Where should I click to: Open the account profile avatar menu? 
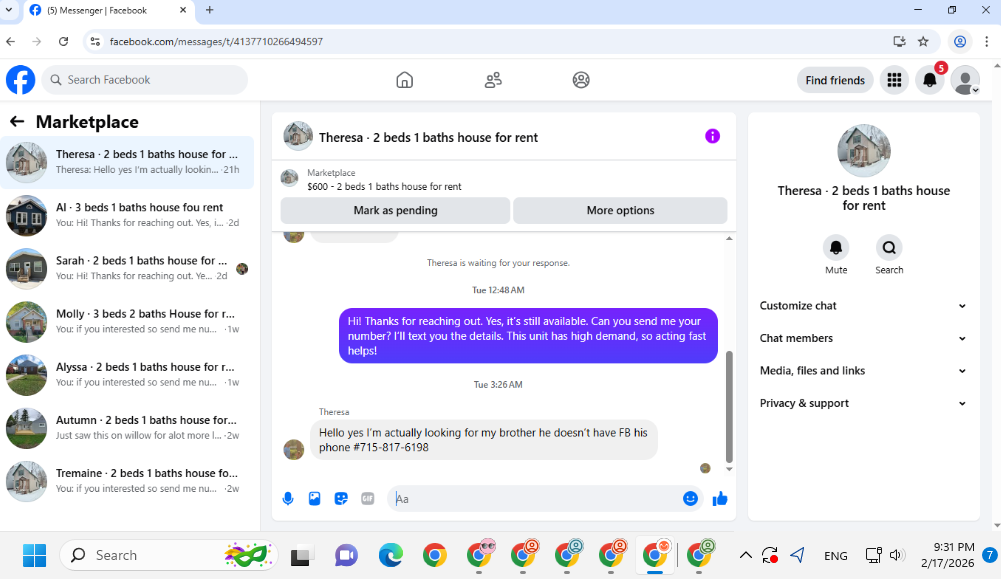[x=965, y=80]
